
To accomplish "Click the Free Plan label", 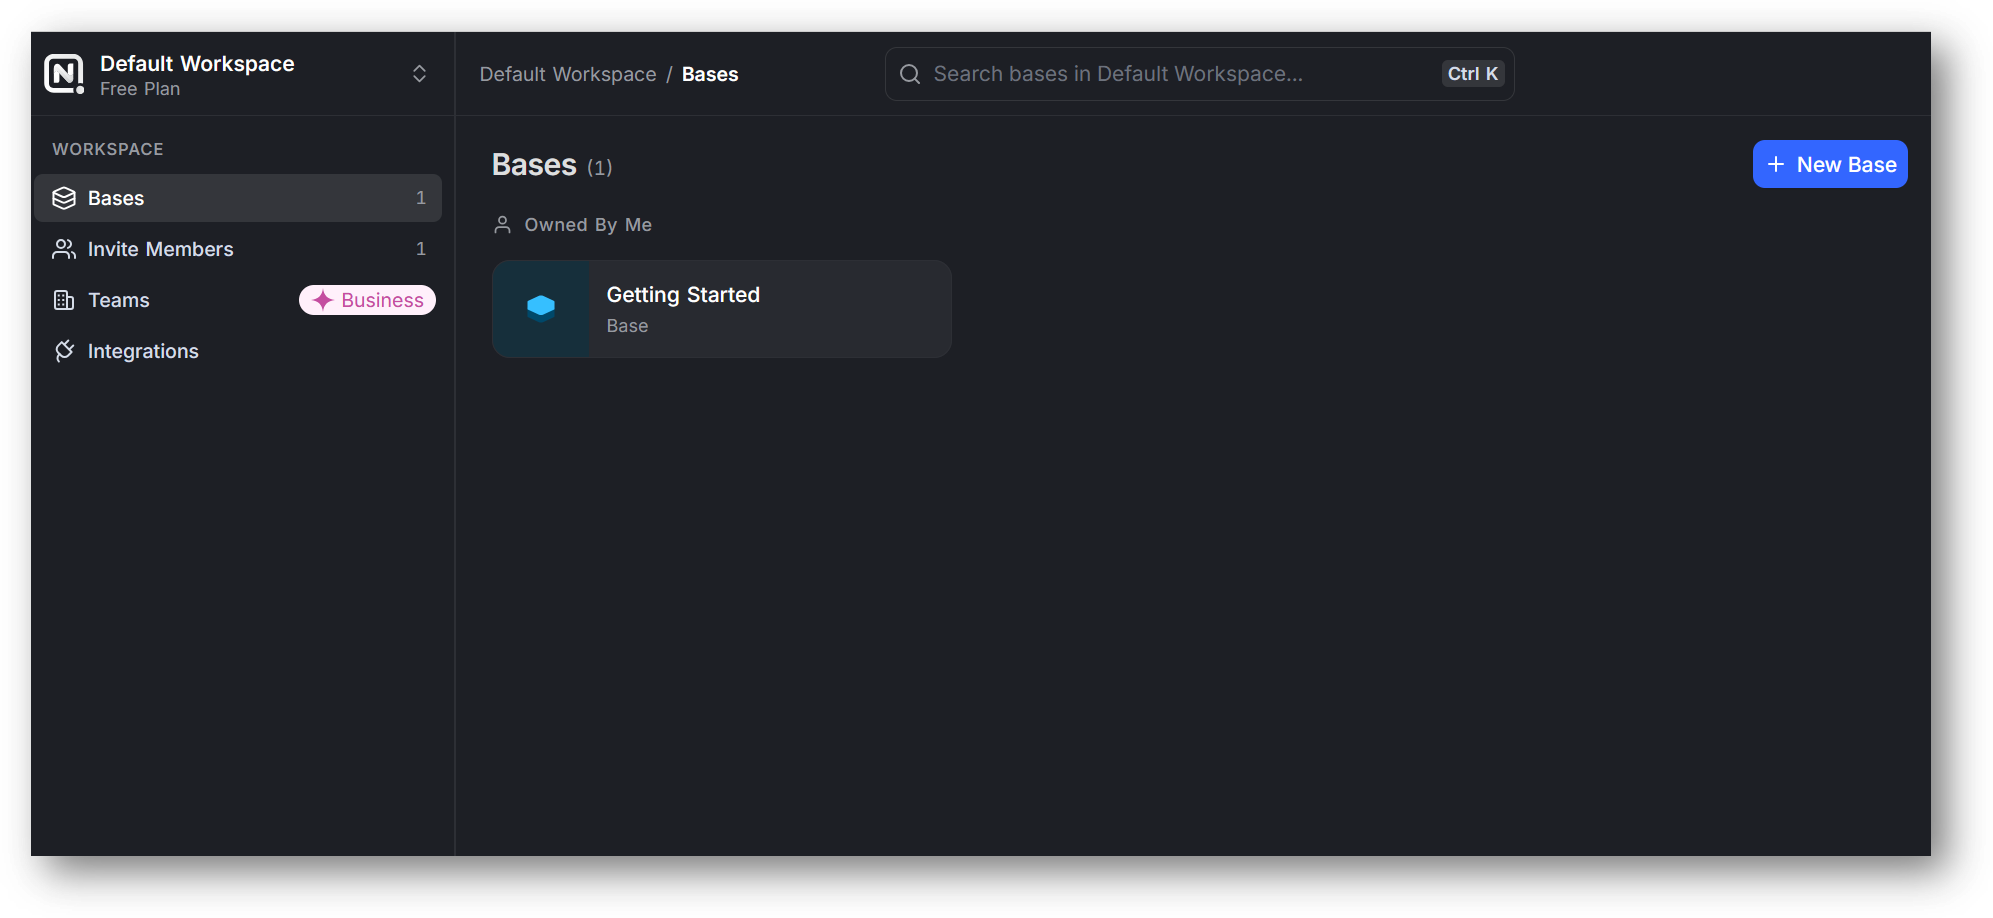I will [140, 89].
